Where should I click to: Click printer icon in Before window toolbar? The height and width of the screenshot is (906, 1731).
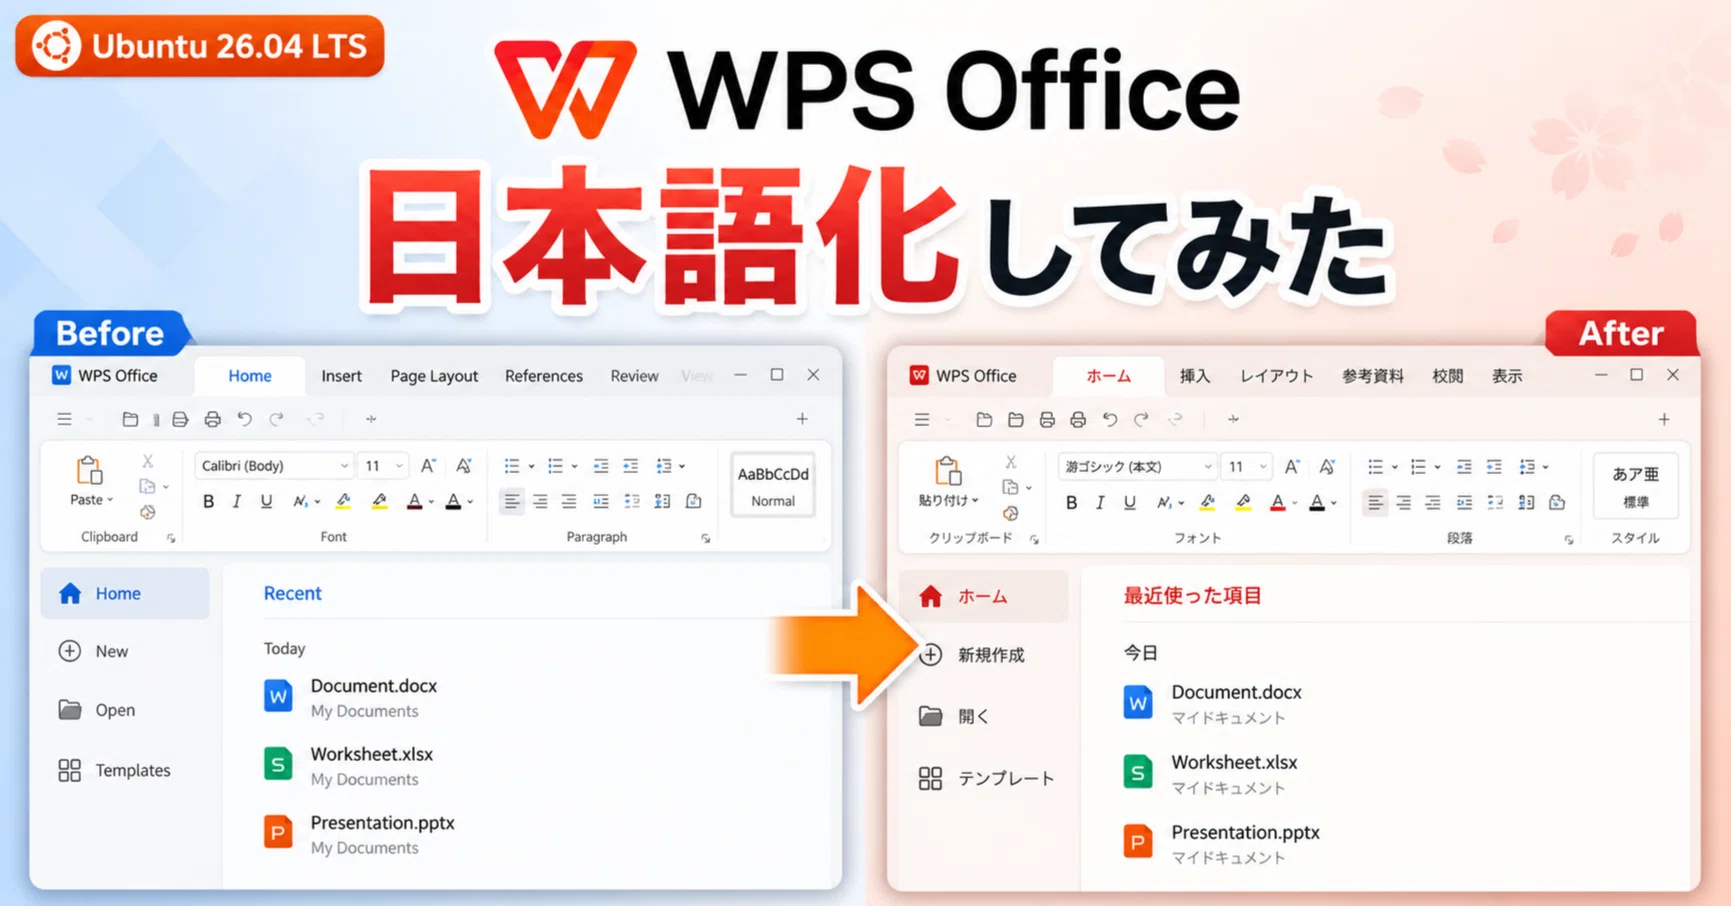click(x=212, y=419)
